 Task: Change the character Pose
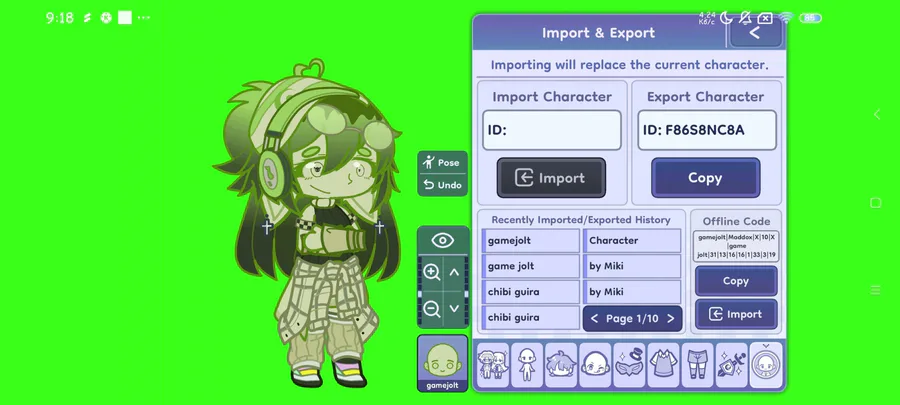(443, 163)
